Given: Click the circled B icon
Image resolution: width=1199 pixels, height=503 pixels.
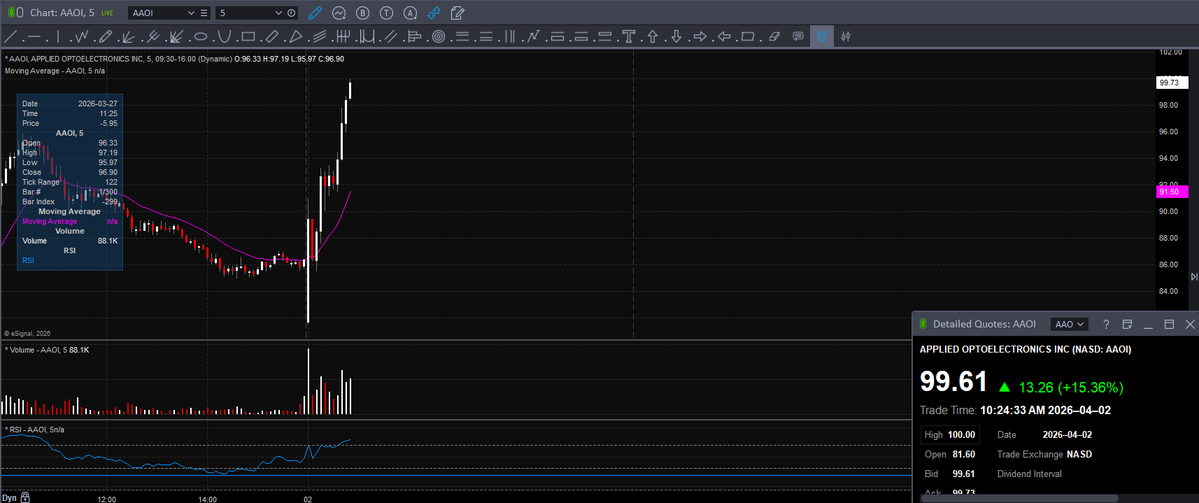Looking at the screenshot, I should pos(362,12).
